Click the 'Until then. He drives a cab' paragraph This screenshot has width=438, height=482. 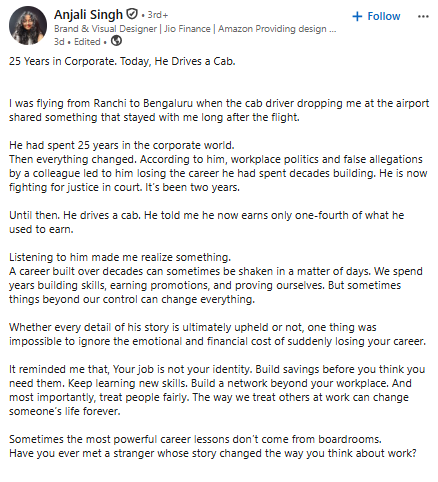pos(206,222)
